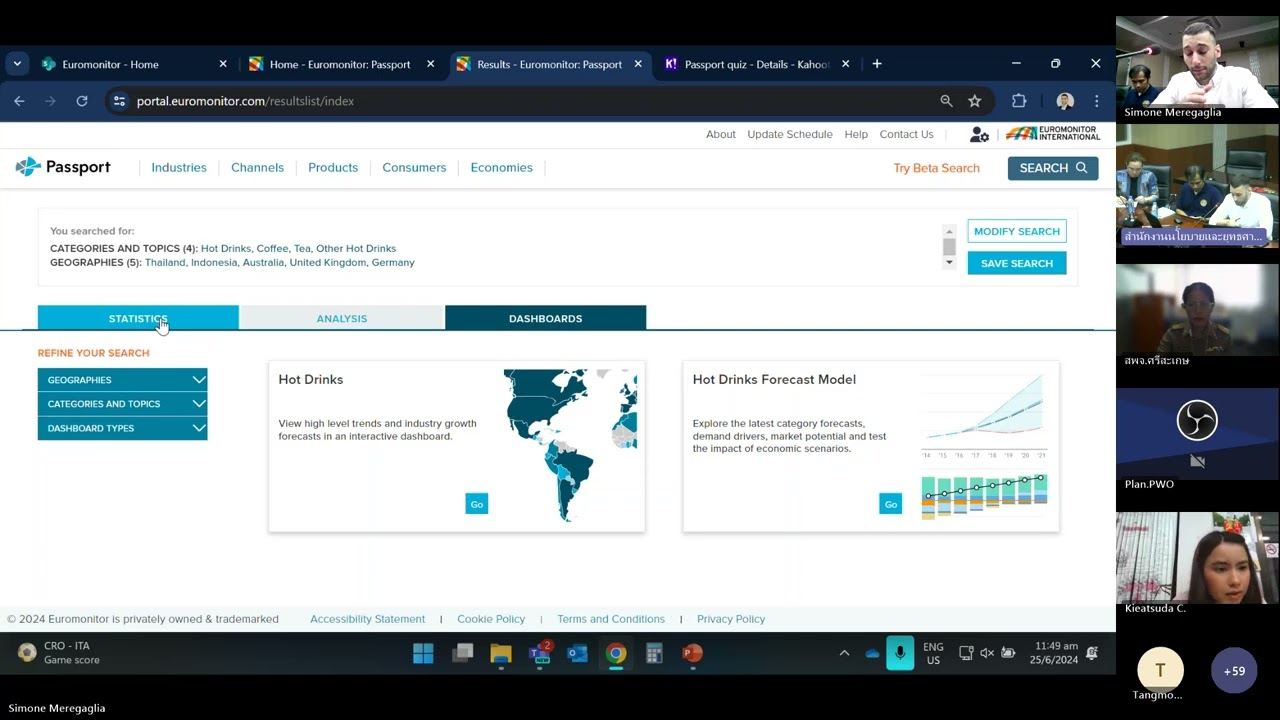Open Task View on taskbar

coord(462,653)
